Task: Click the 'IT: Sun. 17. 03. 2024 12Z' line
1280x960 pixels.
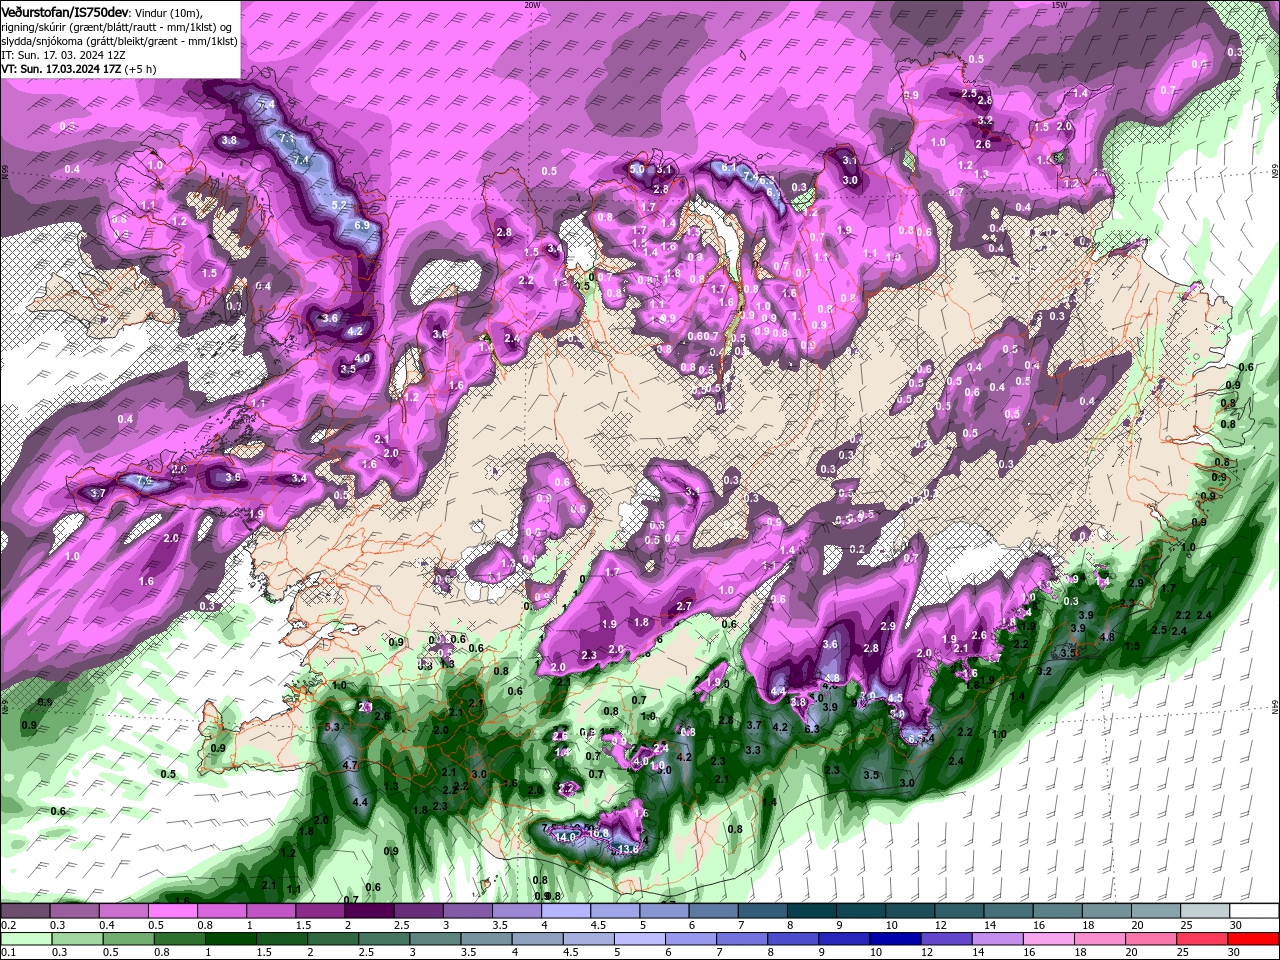Action: [63, 55]
